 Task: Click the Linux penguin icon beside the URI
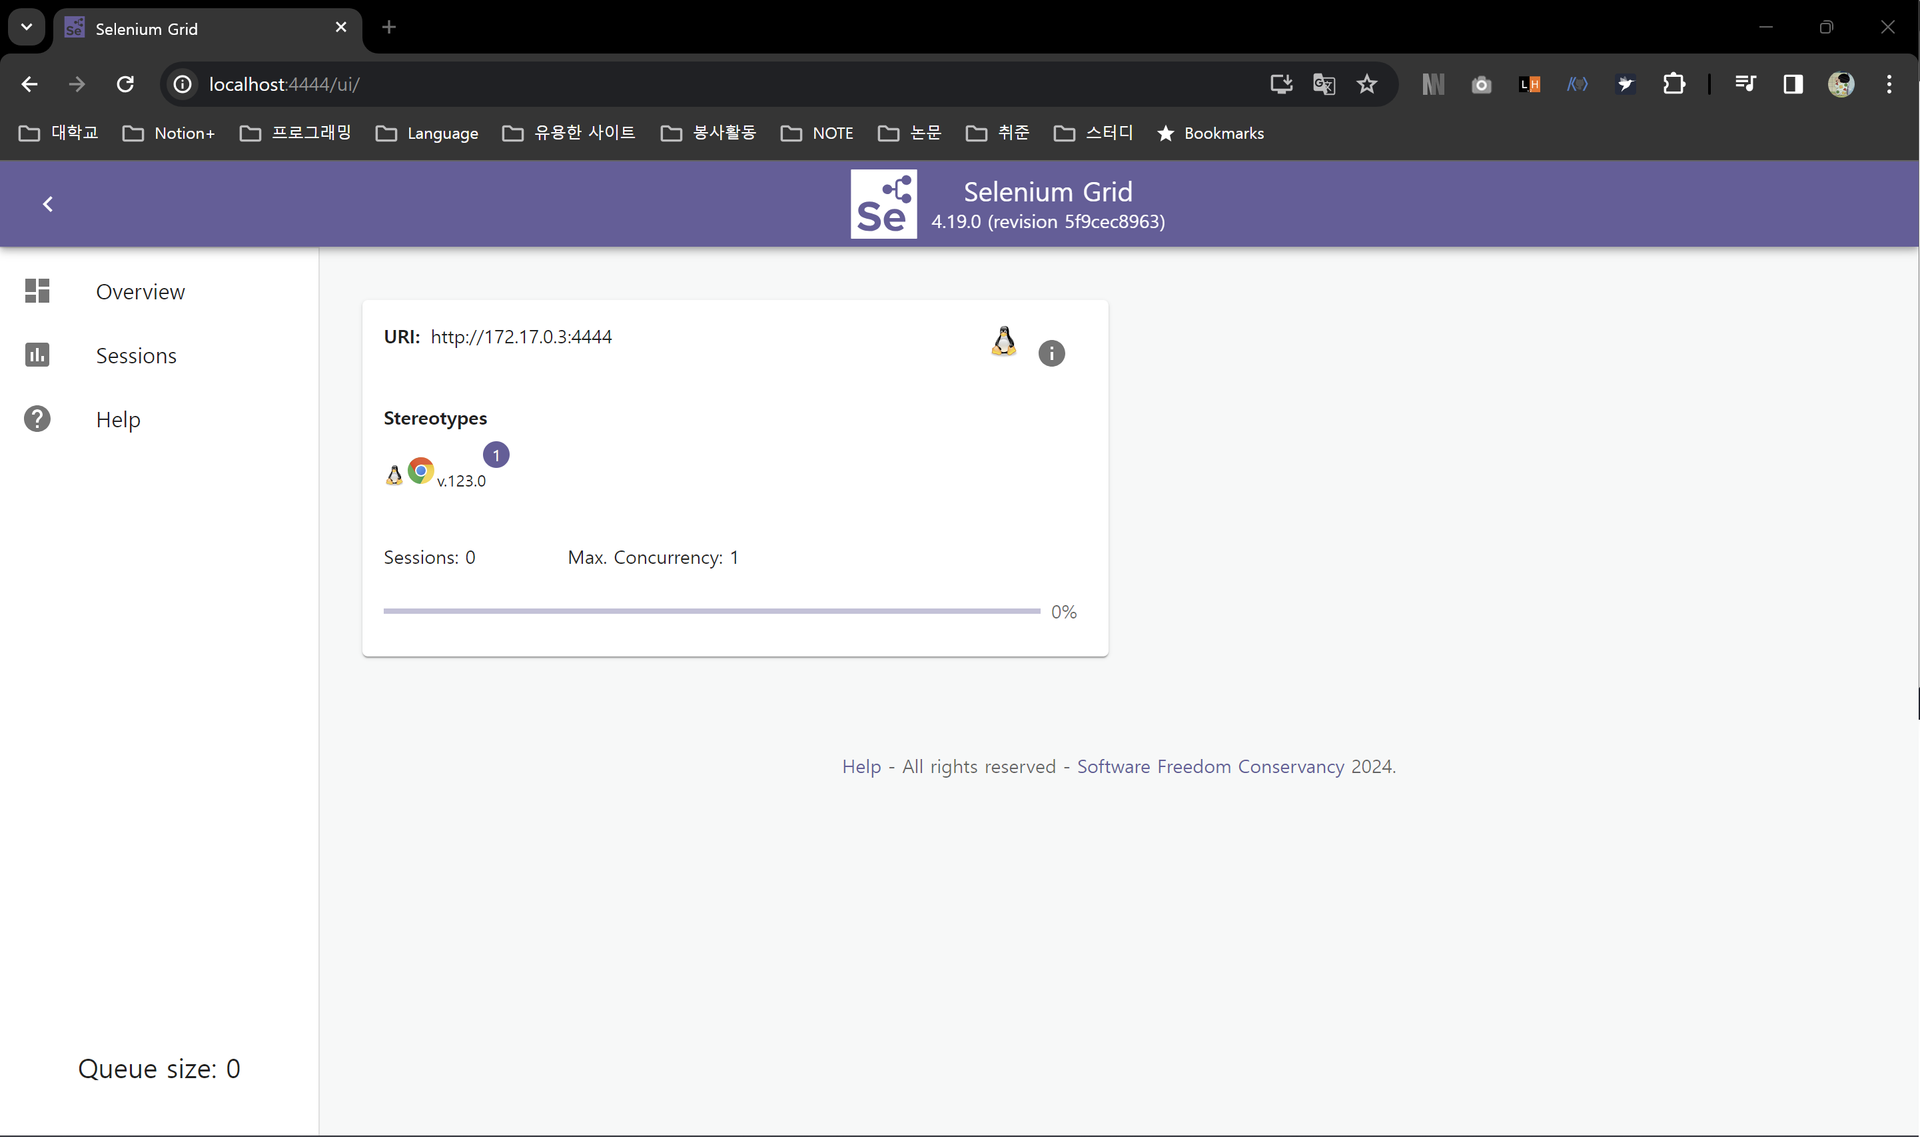coord(1004,341)
